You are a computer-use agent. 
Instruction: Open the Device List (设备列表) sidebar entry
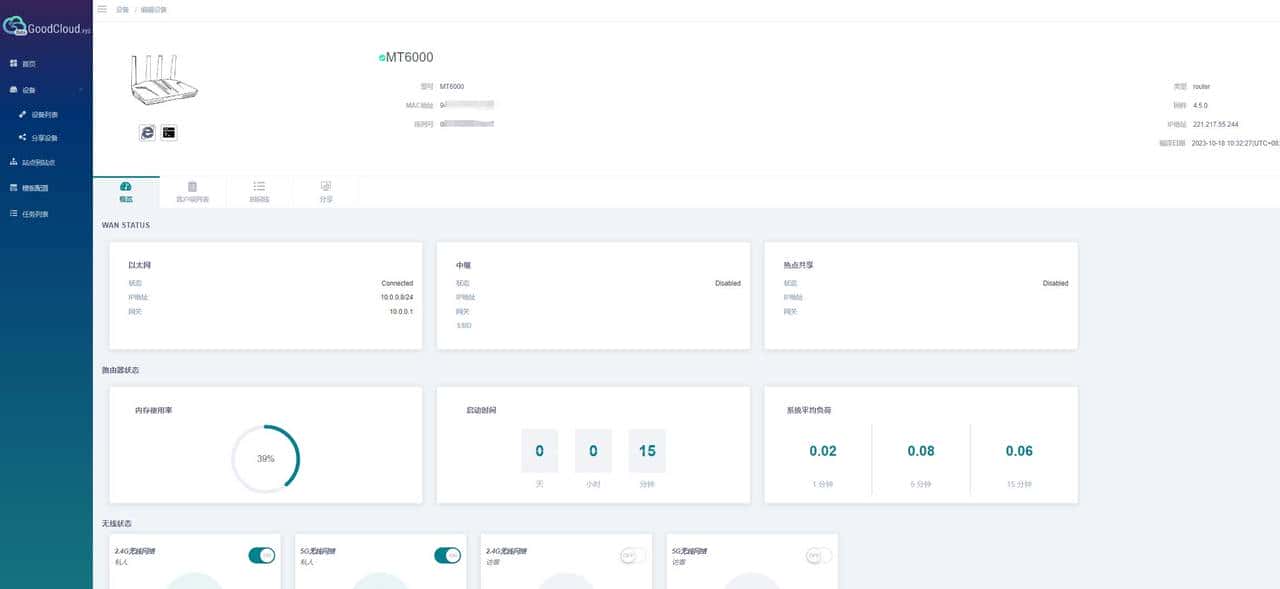point(44,114)
